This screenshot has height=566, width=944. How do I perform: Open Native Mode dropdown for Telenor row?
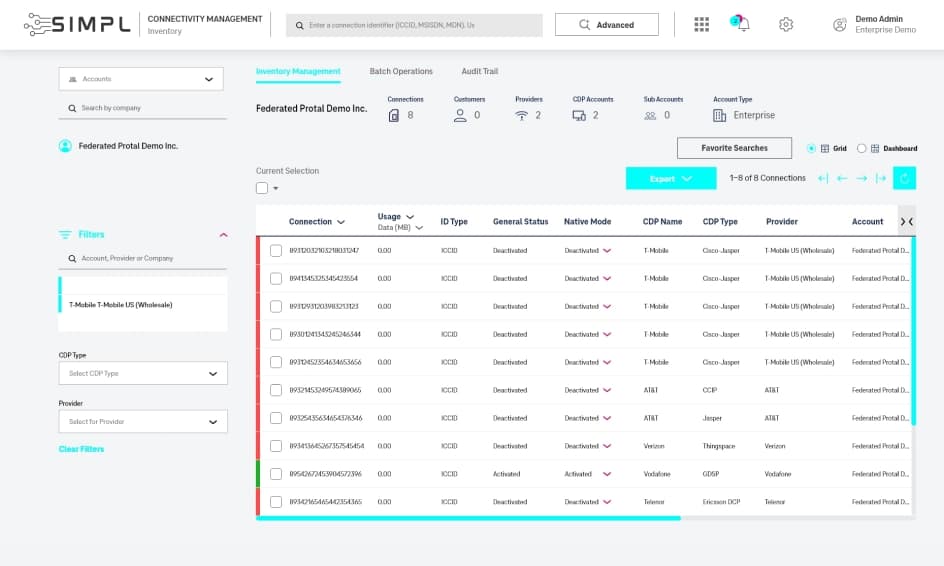click(x=607, y=502)
